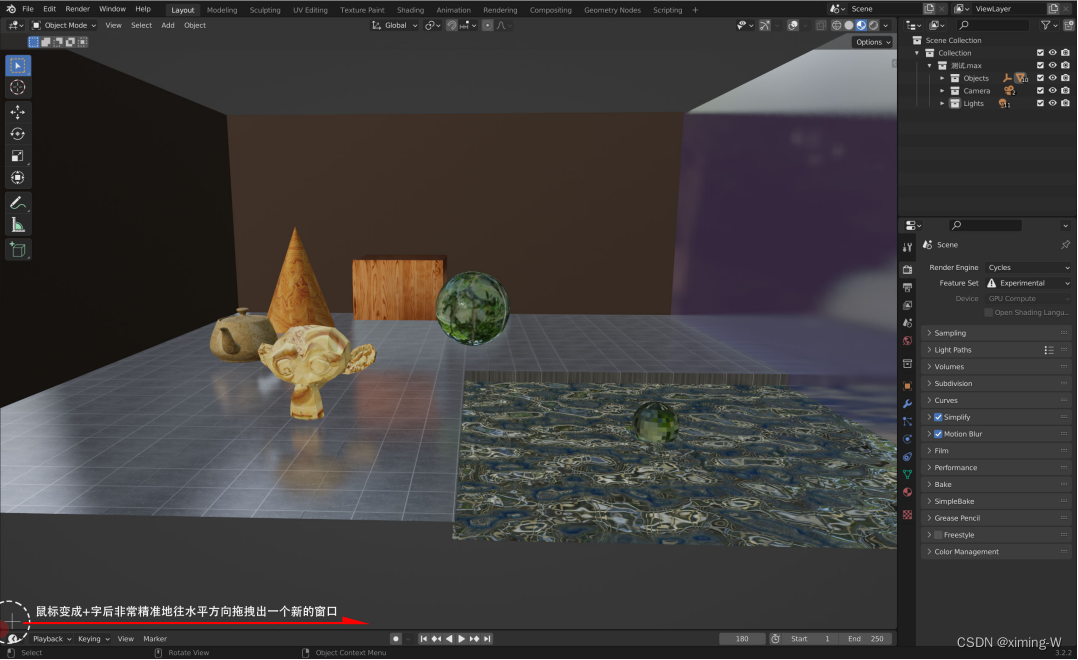Select the Move tool
Screen dimensions: 1078x660
[18, 112]
